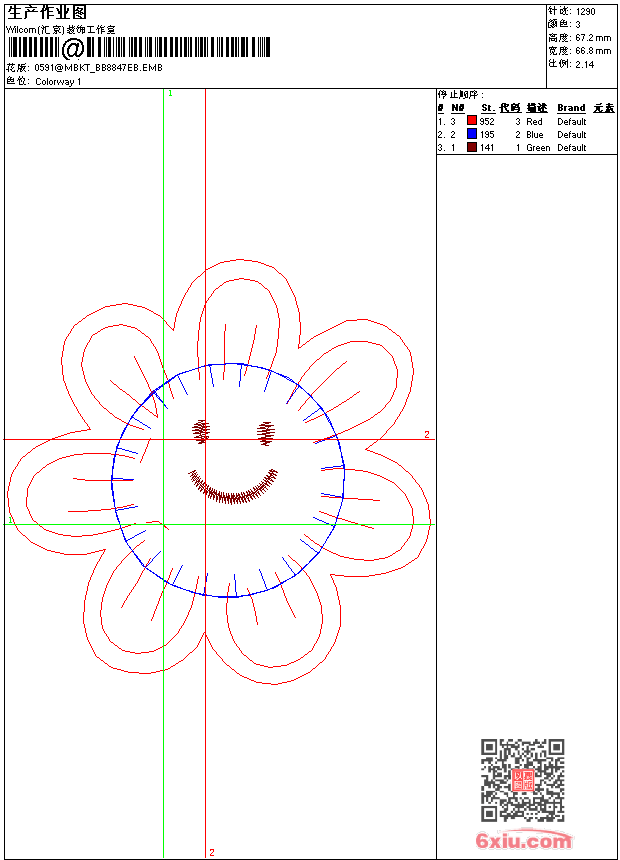Click the barcode in the header
The image size is (620, 860).
pos(140,48)
